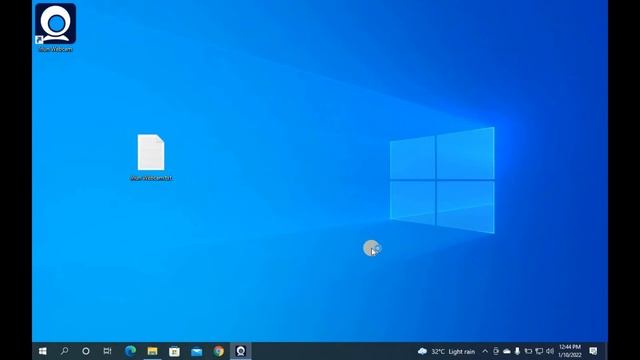Open the battery status tray icon
This screenshot has height=360, width=640.
tap(528, 351)
